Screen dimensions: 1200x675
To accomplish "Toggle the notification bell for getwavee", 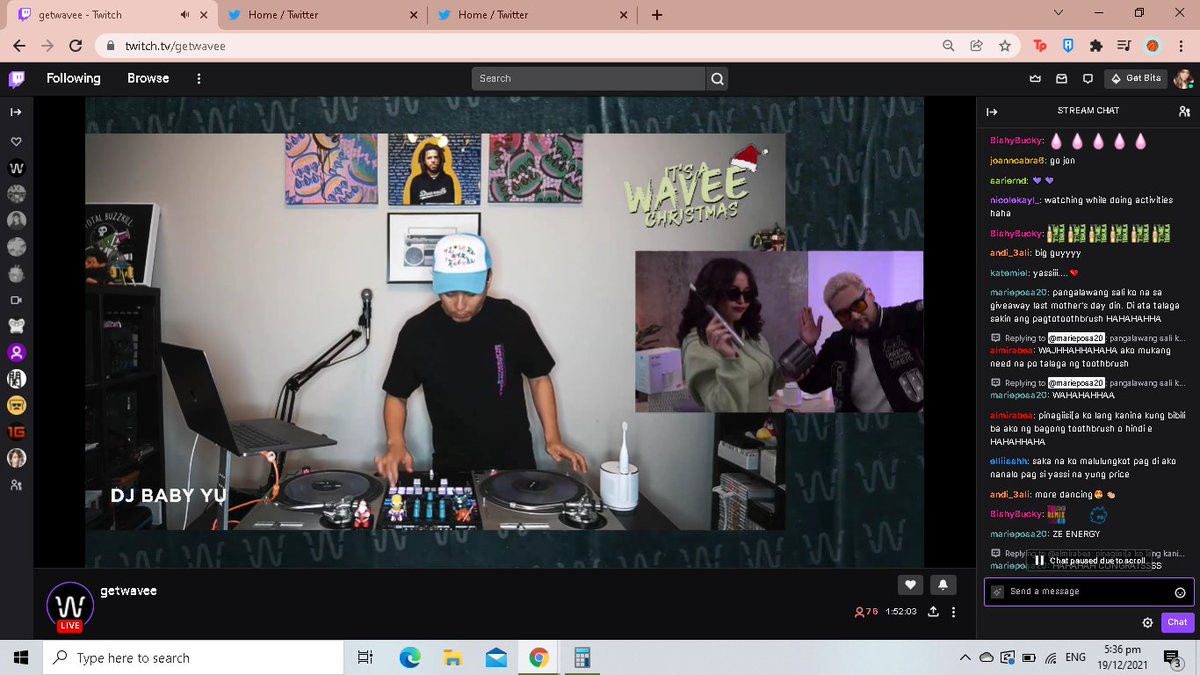I will point(943,585).
